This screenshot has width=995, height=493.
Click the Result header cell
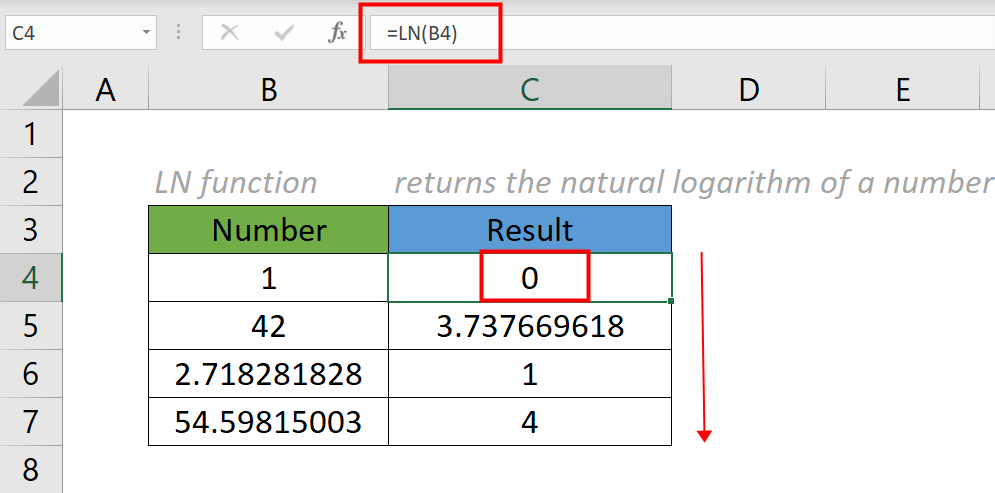point(529,230)
